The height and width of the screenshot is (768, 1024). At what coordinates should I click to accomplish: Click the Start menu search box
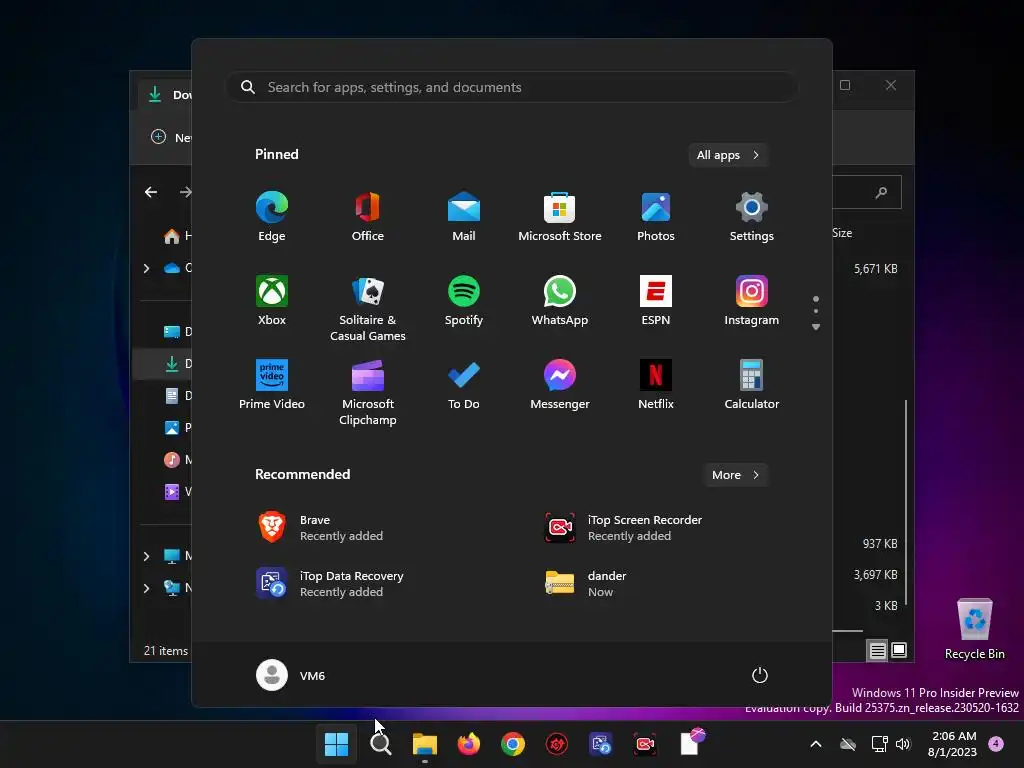click(511, 87)
